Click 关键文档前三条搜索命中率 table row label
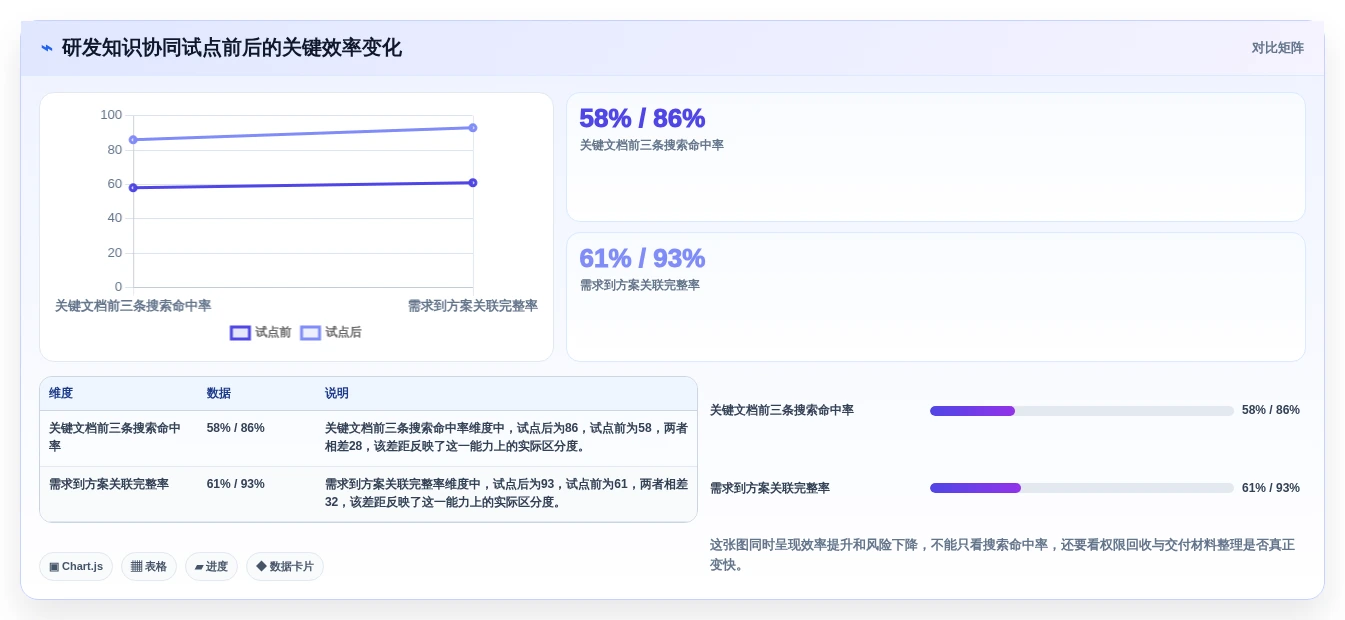The width and height of the screenshot is (1345, 620). point(115,437)
